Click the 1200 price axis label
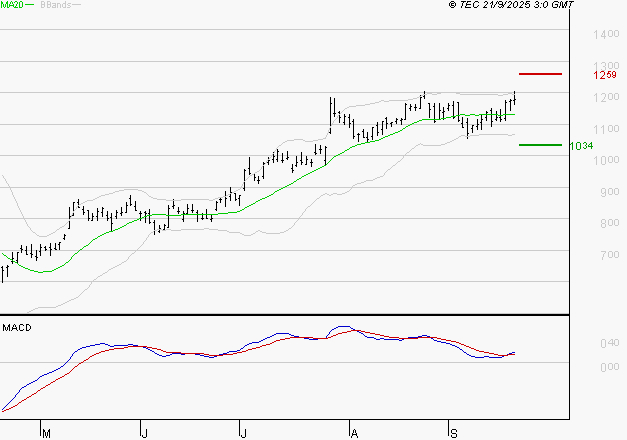Viewport: 627px width, 440px height. (x=606, y=97)
